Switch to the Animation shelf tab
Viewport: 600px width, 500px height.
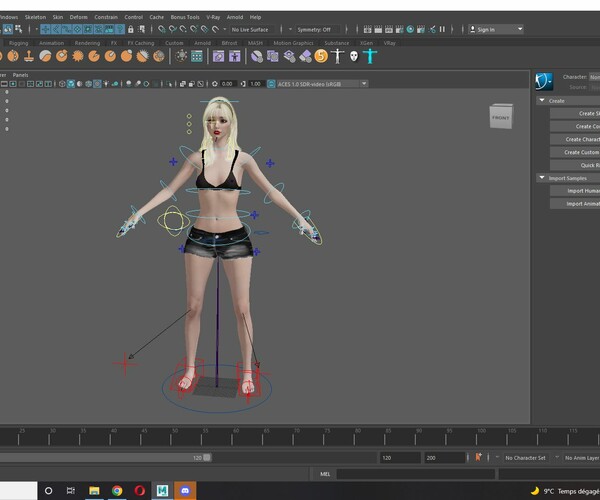point(52,43)
